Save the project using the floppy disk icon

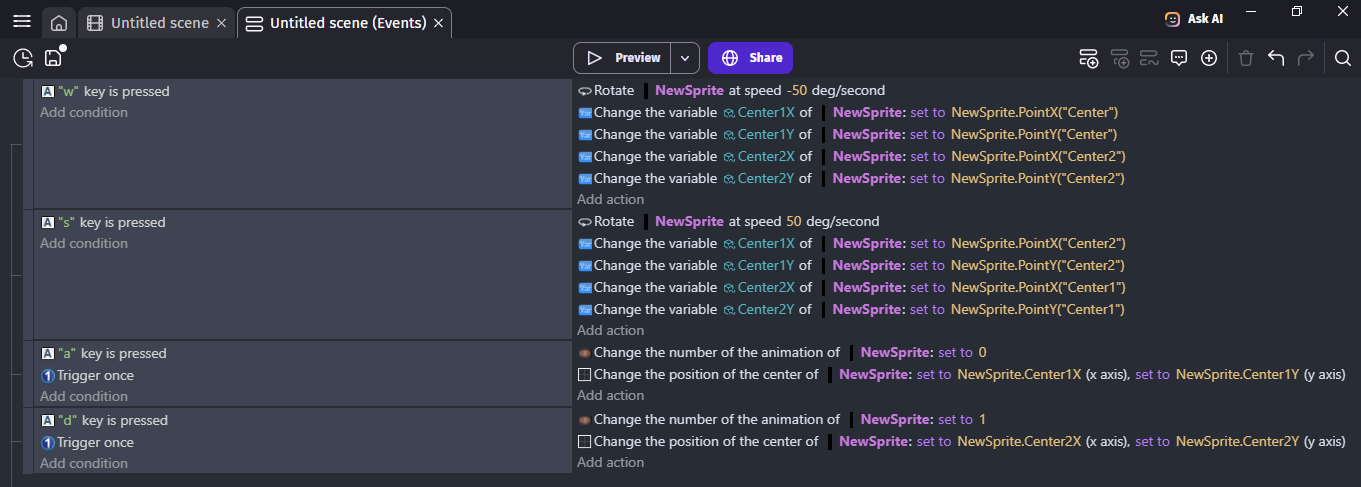54,58
